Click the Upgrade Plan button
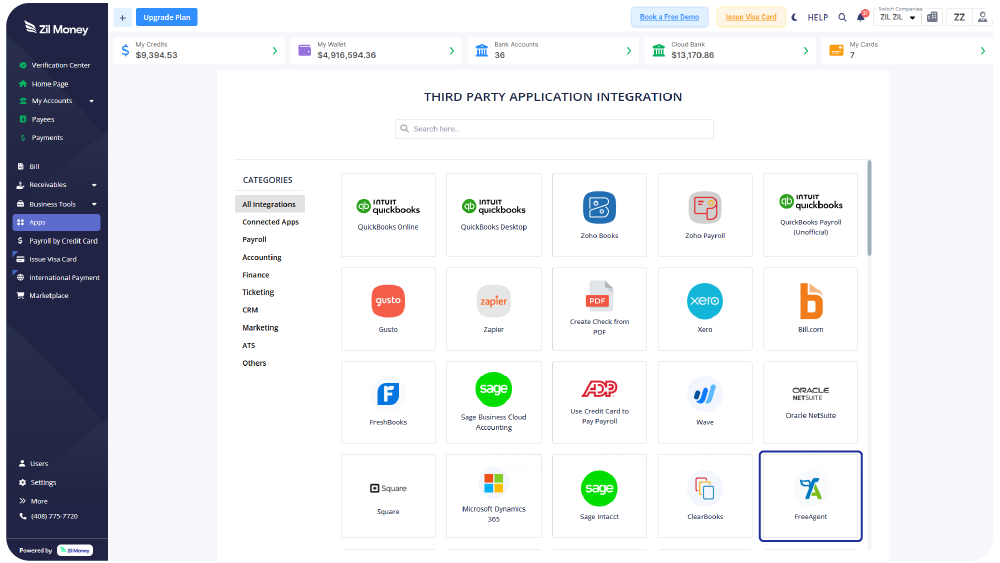 click(166, 17)
